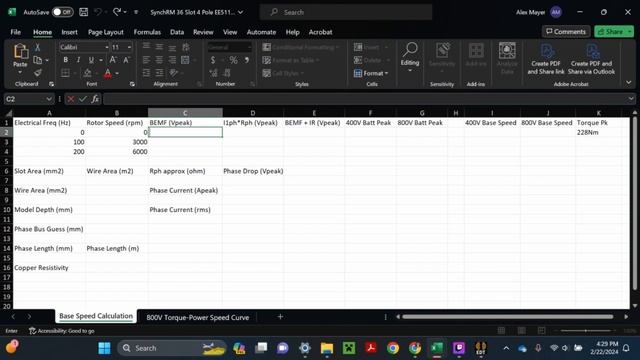Image resolution: width=640 pixels, height=360 pixels.
Task: Click the Copy icon
Action: pos(38,60)
